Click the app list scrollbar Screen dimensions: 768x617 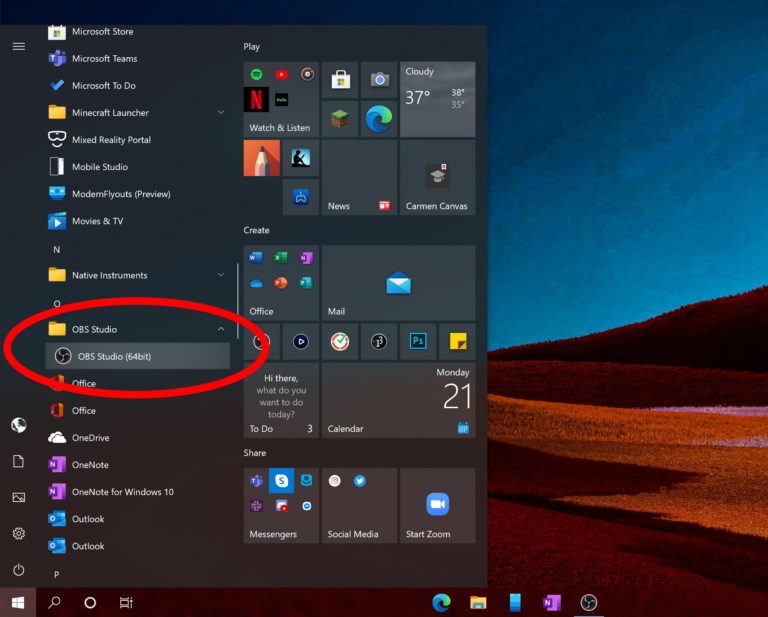tap(238, 301)
